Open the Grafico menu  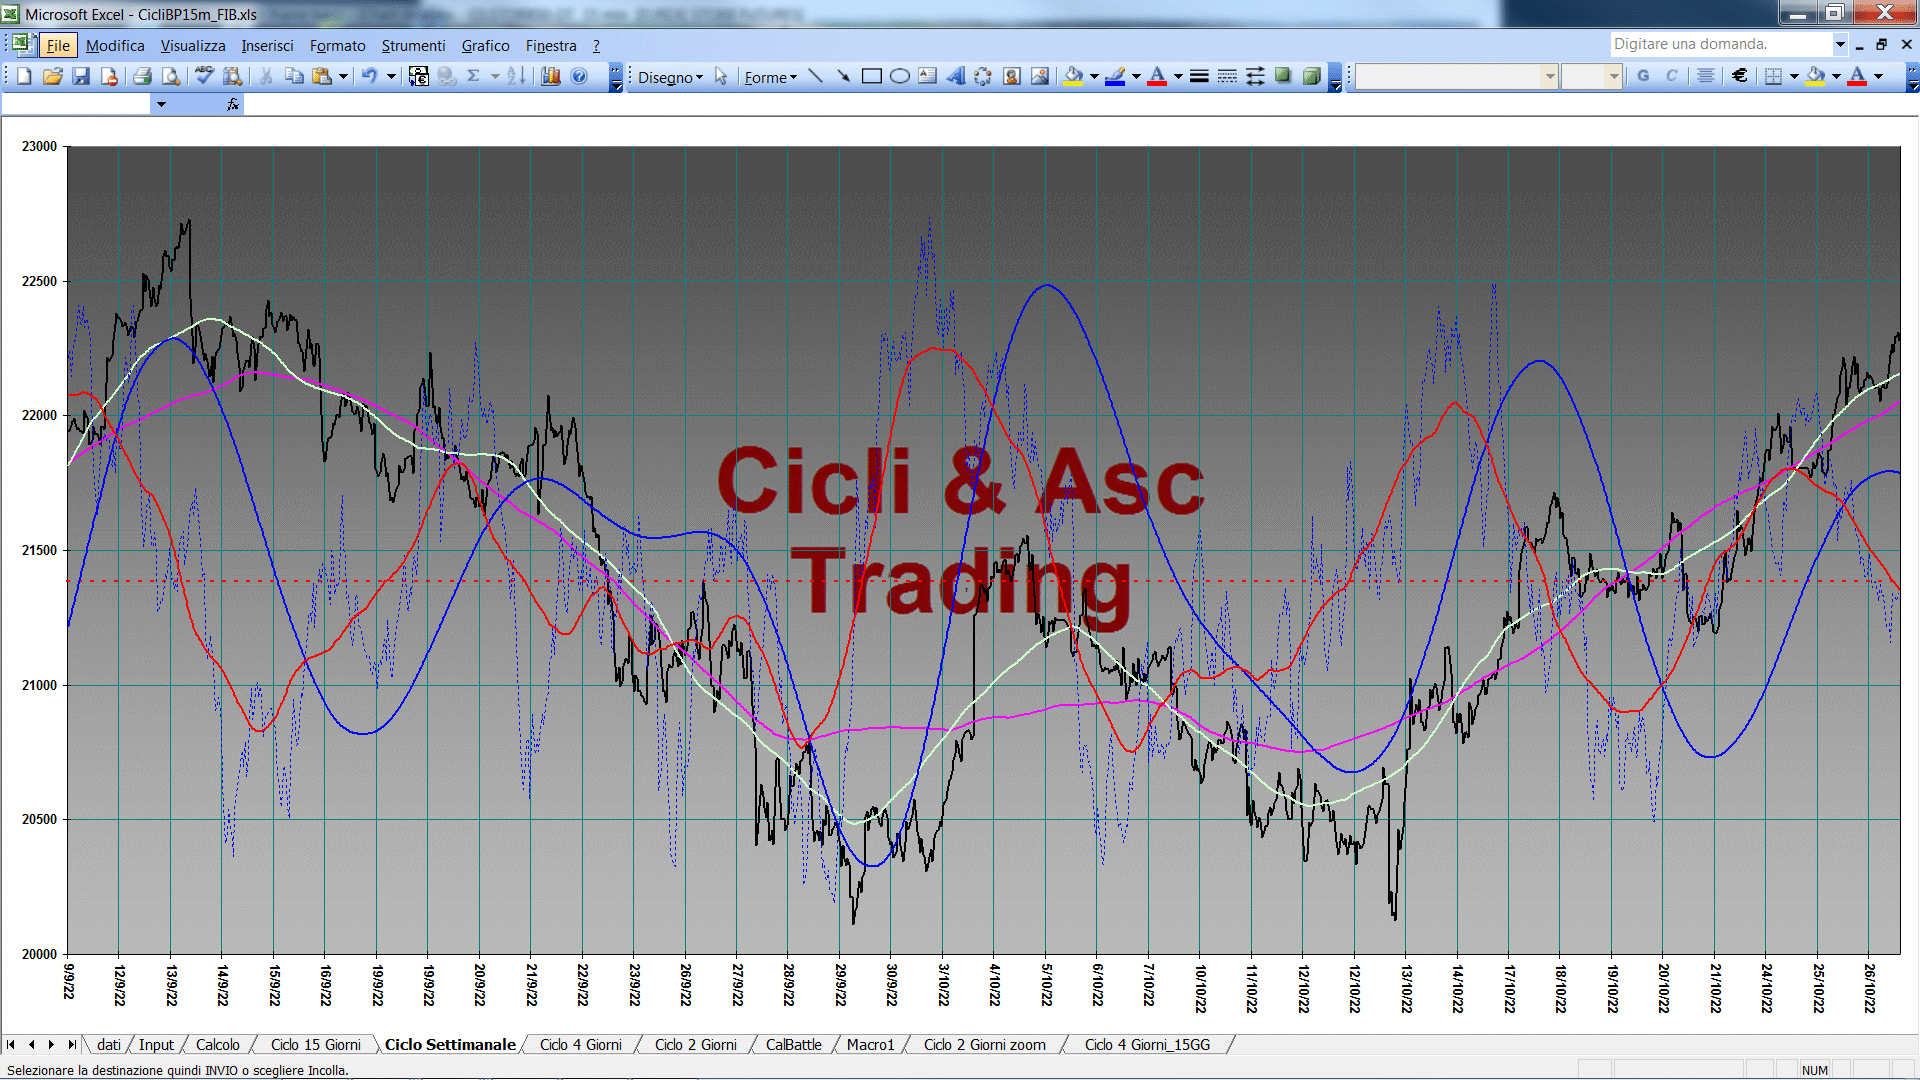[x=485, y=45]
